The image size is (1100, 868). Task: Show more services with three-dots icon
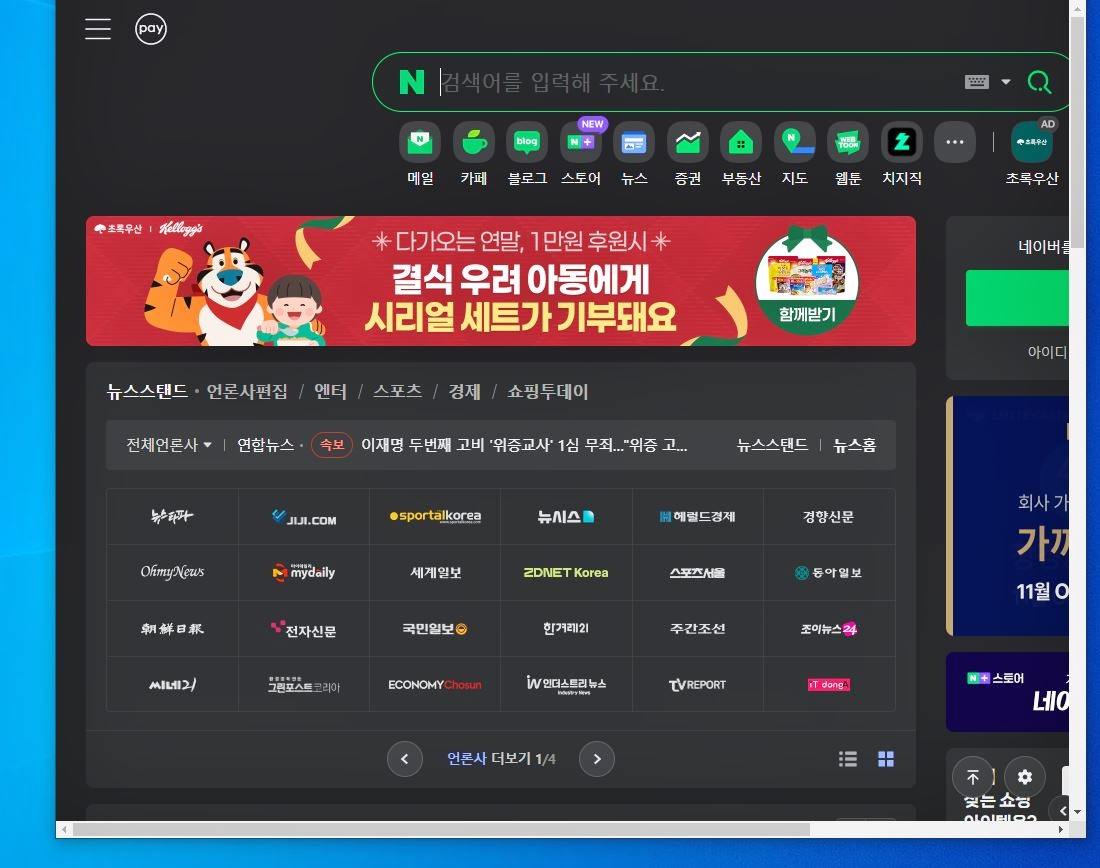[x=955, y=142]
